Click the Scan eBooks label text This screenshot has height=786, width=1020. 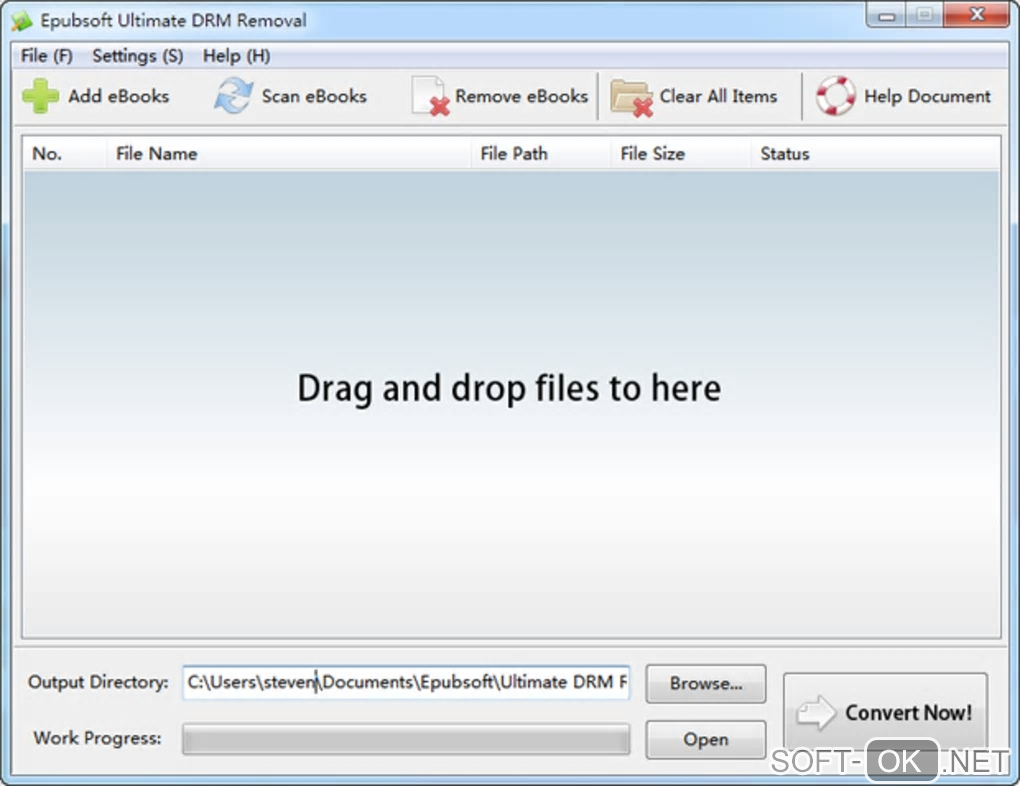point(314,96)
